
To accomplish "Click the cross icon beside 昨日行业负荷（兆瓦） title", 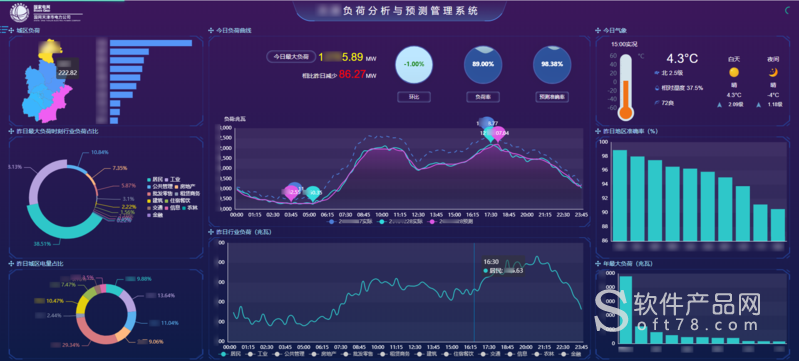I will pyautogui.click(x=211, y=232).
